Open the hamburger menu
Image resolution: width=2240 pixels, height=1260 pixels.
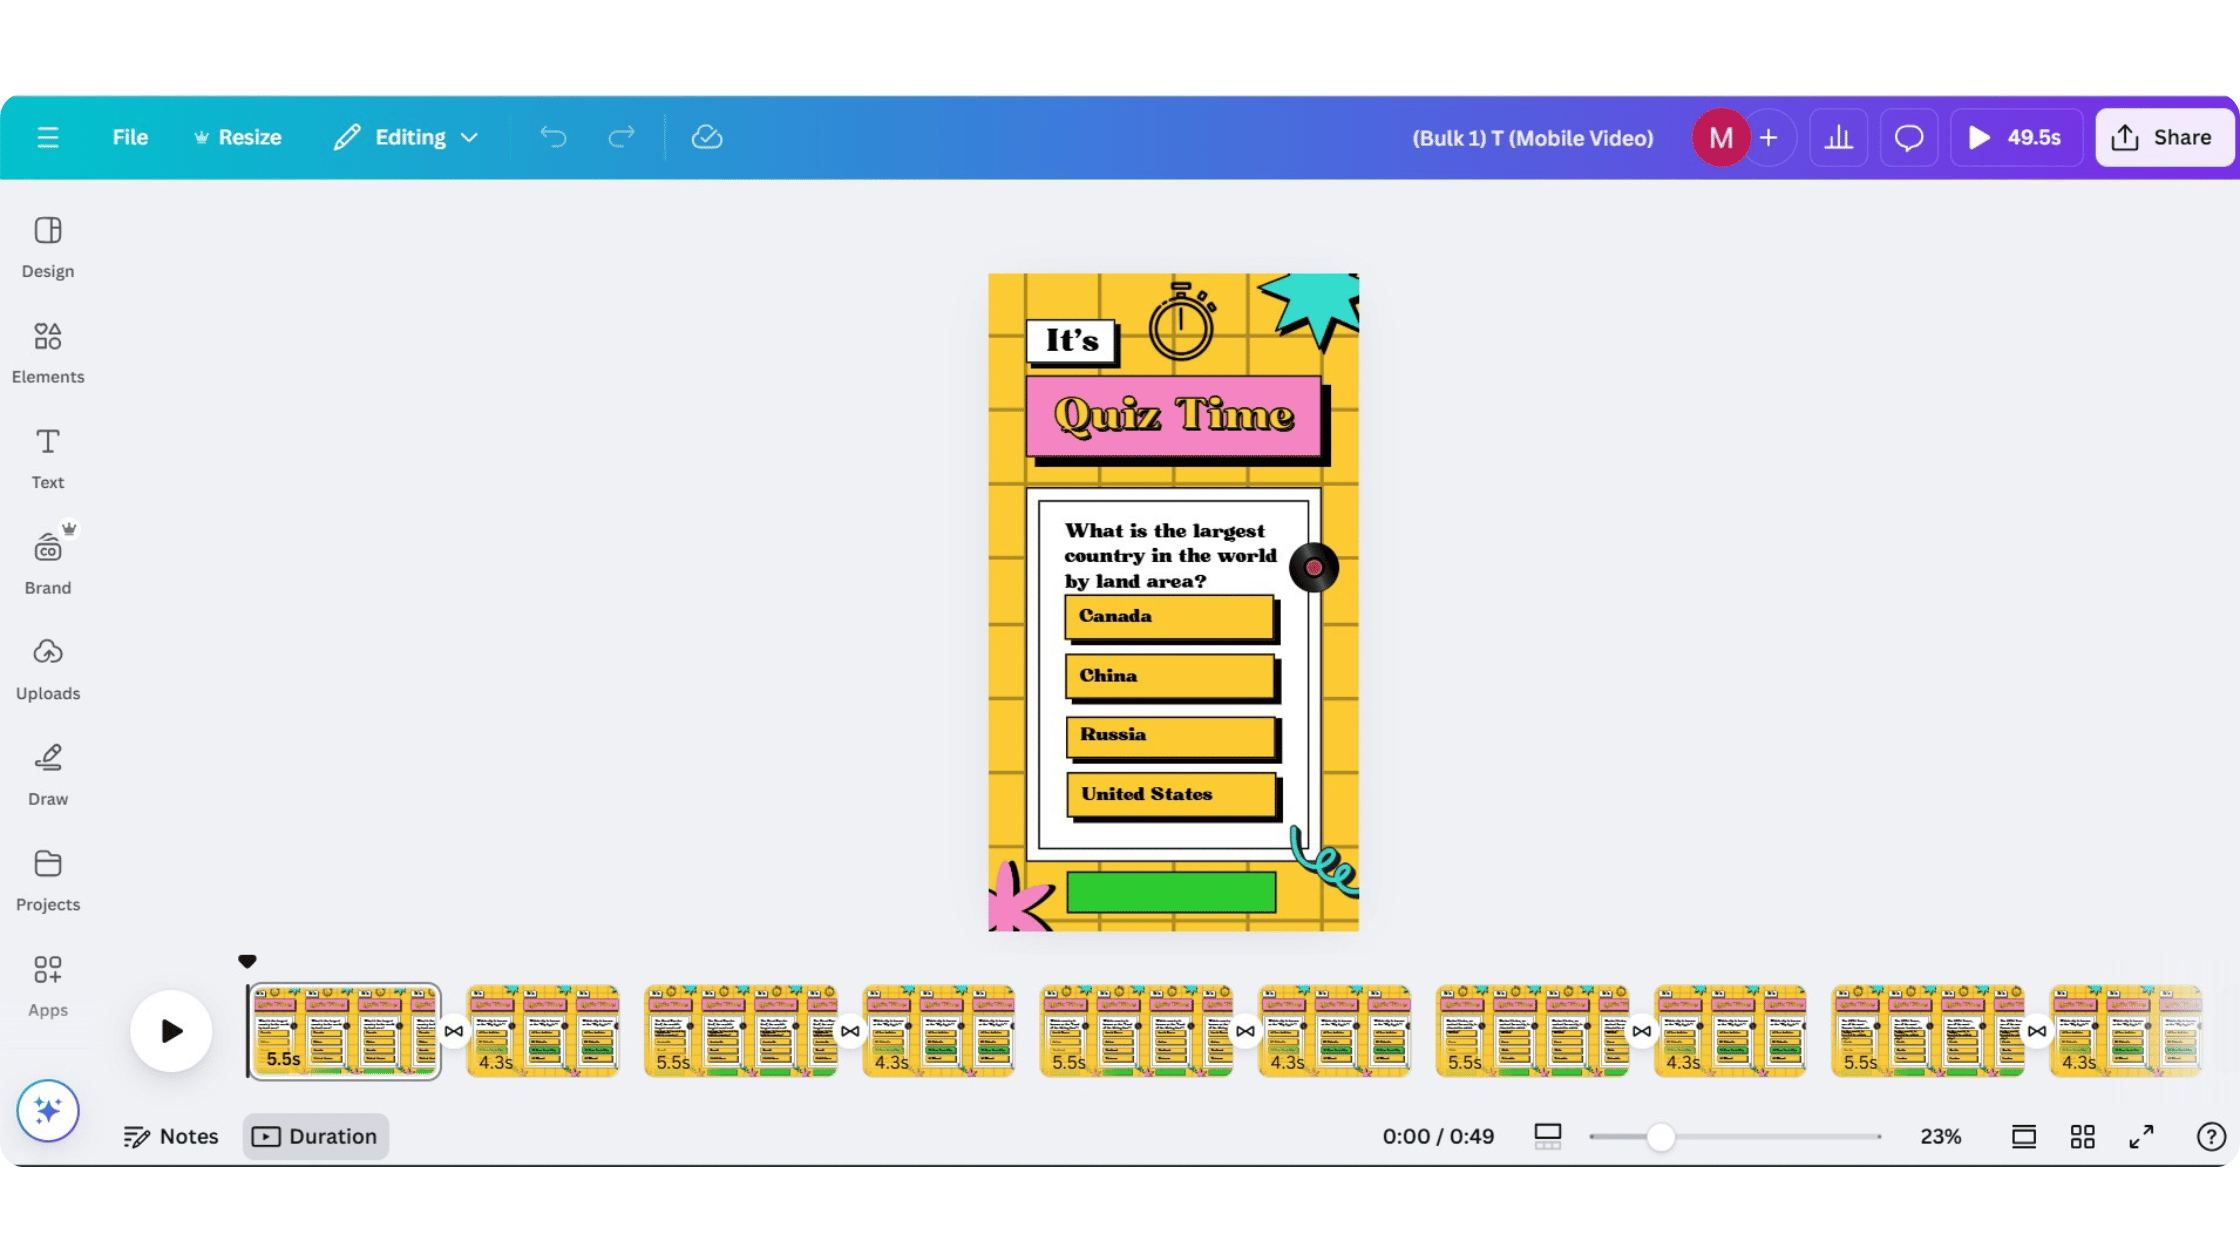click(48, 137)
